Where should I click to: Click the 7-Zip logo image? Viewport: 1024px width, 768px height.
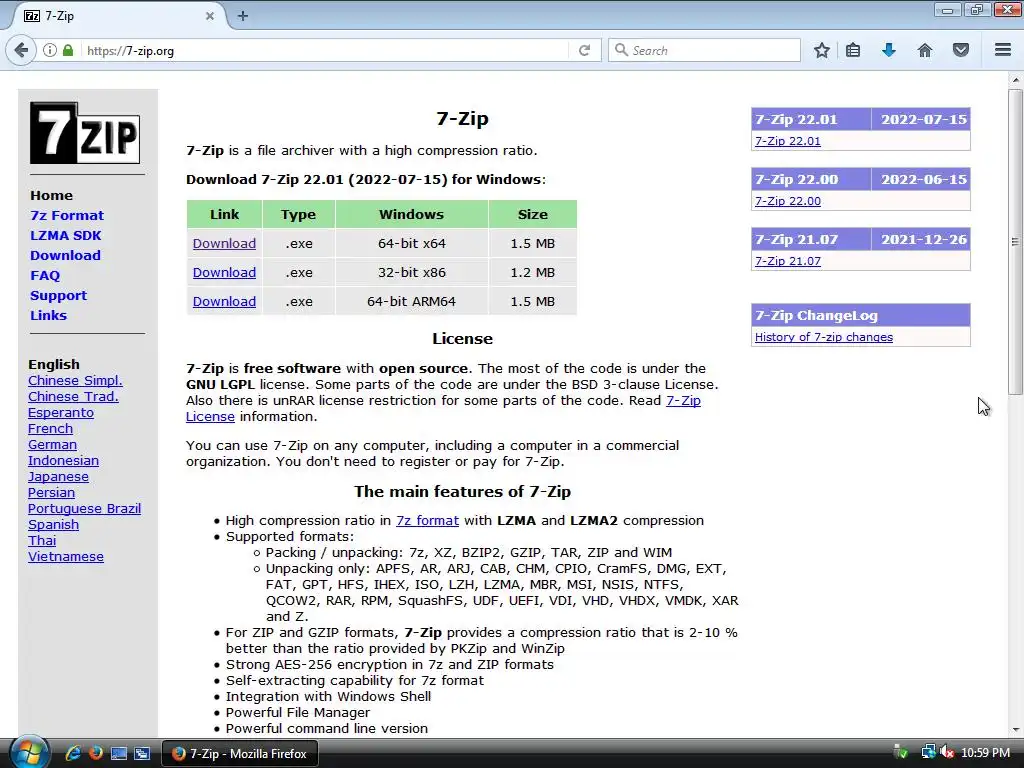pyautogui.click(x=85, y=133)
